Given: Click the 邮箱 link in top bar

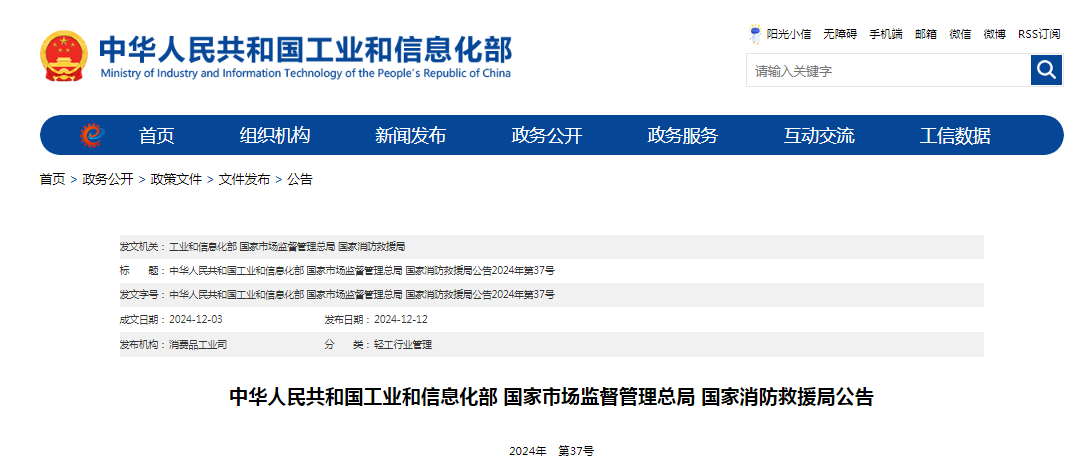Looking at the screenshot, I should point(926,34).
